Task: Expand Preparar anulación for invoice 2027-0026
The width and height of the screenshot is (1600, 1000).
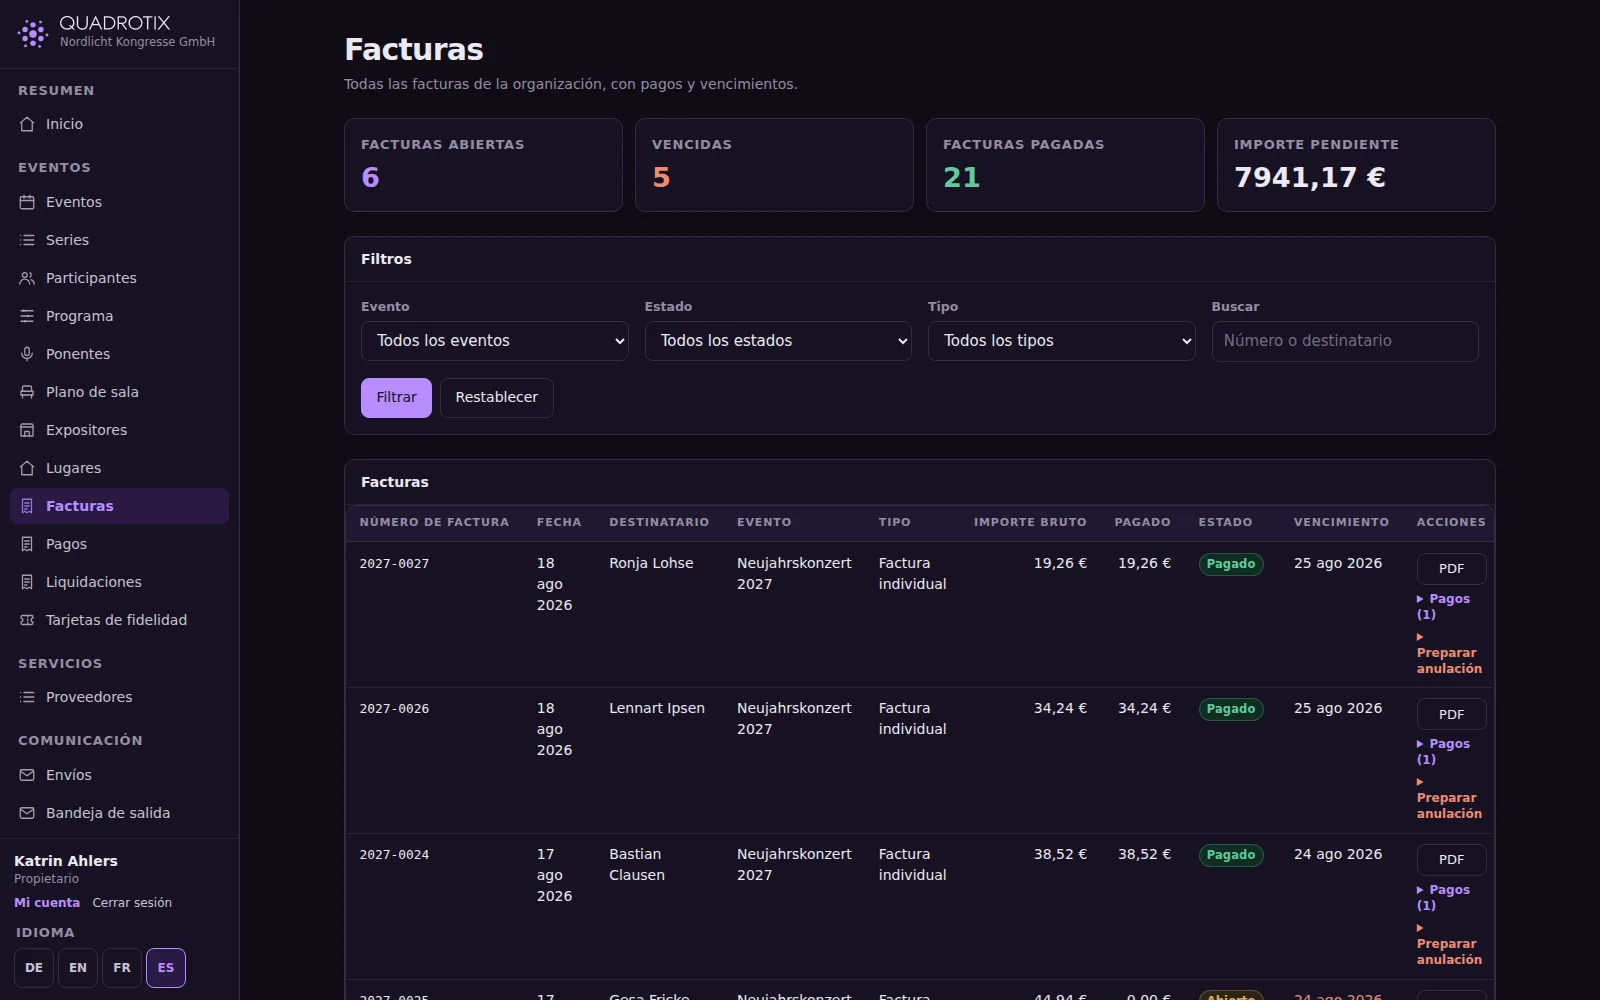Action: (1449, 798)
